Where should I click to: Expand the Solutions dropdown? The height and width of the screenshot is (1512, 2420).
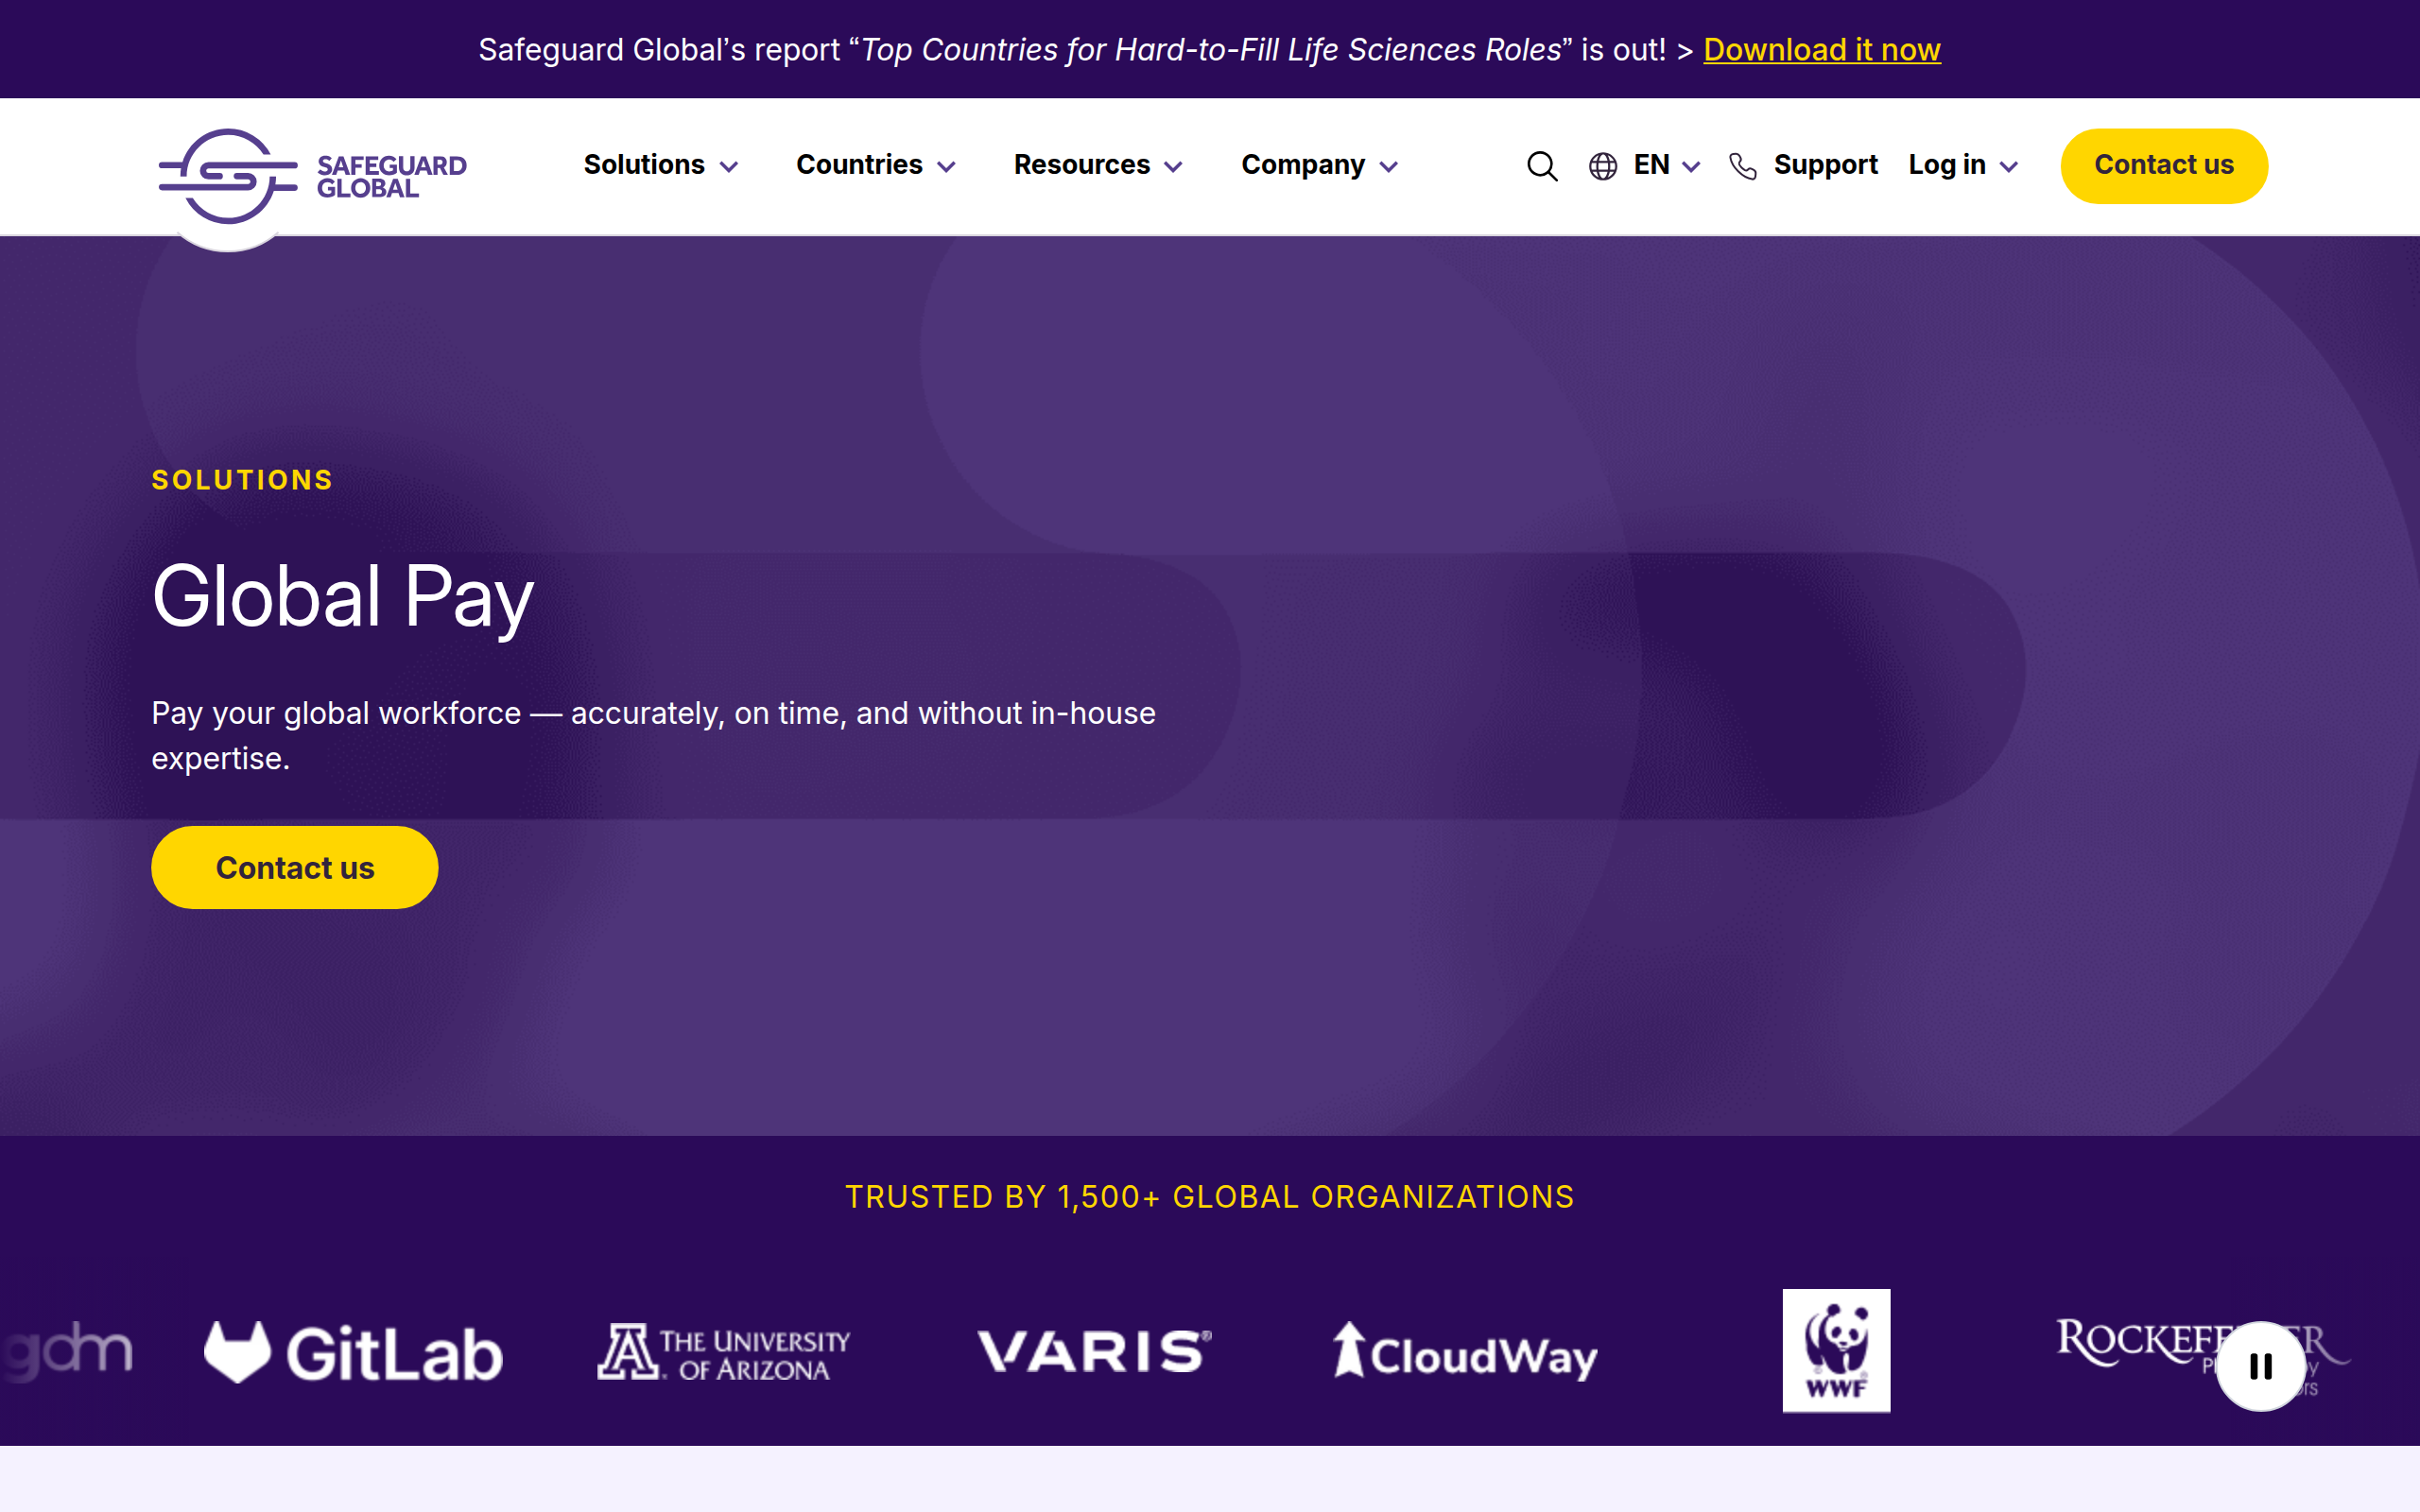pyautogui.click(x=659, y=166)
